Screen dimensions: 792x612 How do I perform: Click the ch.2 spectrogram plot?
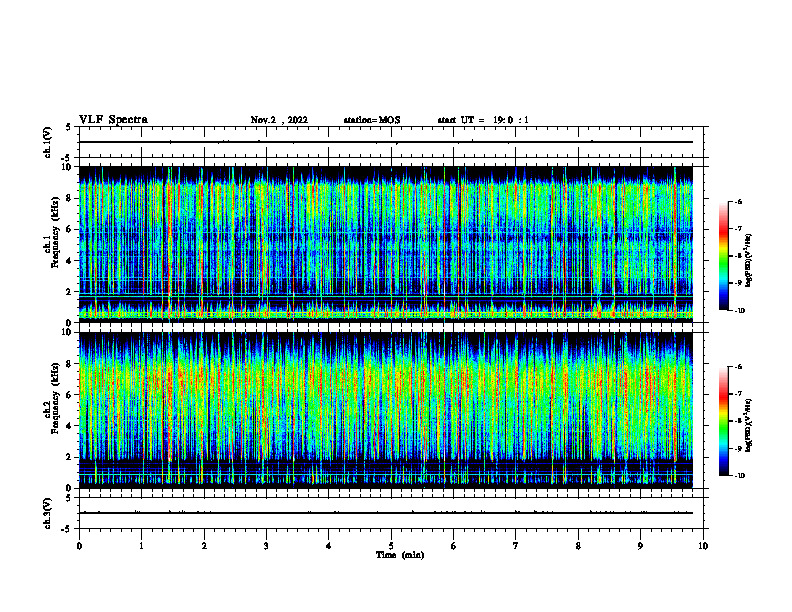point(386,410)
